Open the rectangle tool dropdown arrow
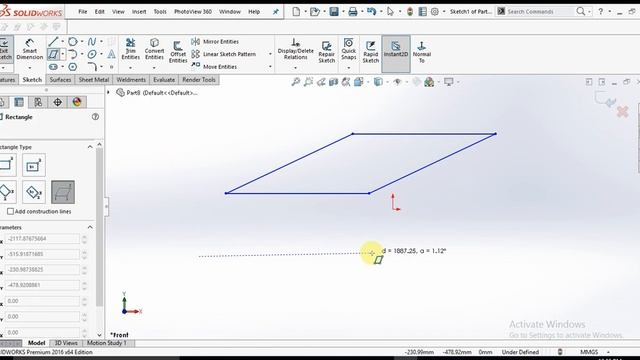Screen dimensions: 640x360 (x=62, y=54)
